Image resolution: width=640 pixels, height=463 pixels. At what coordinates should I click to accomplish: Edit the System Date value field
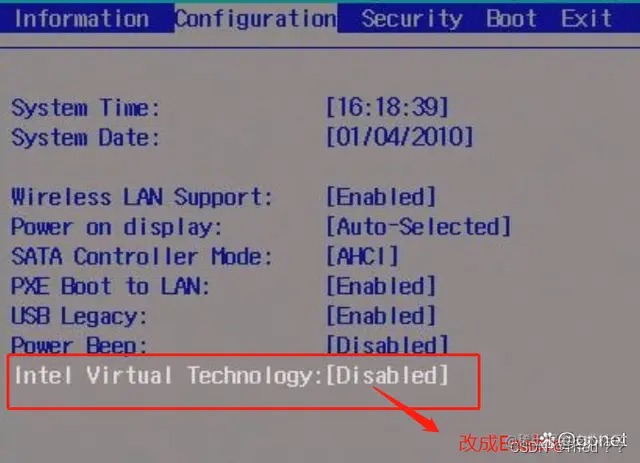[400, 137]
